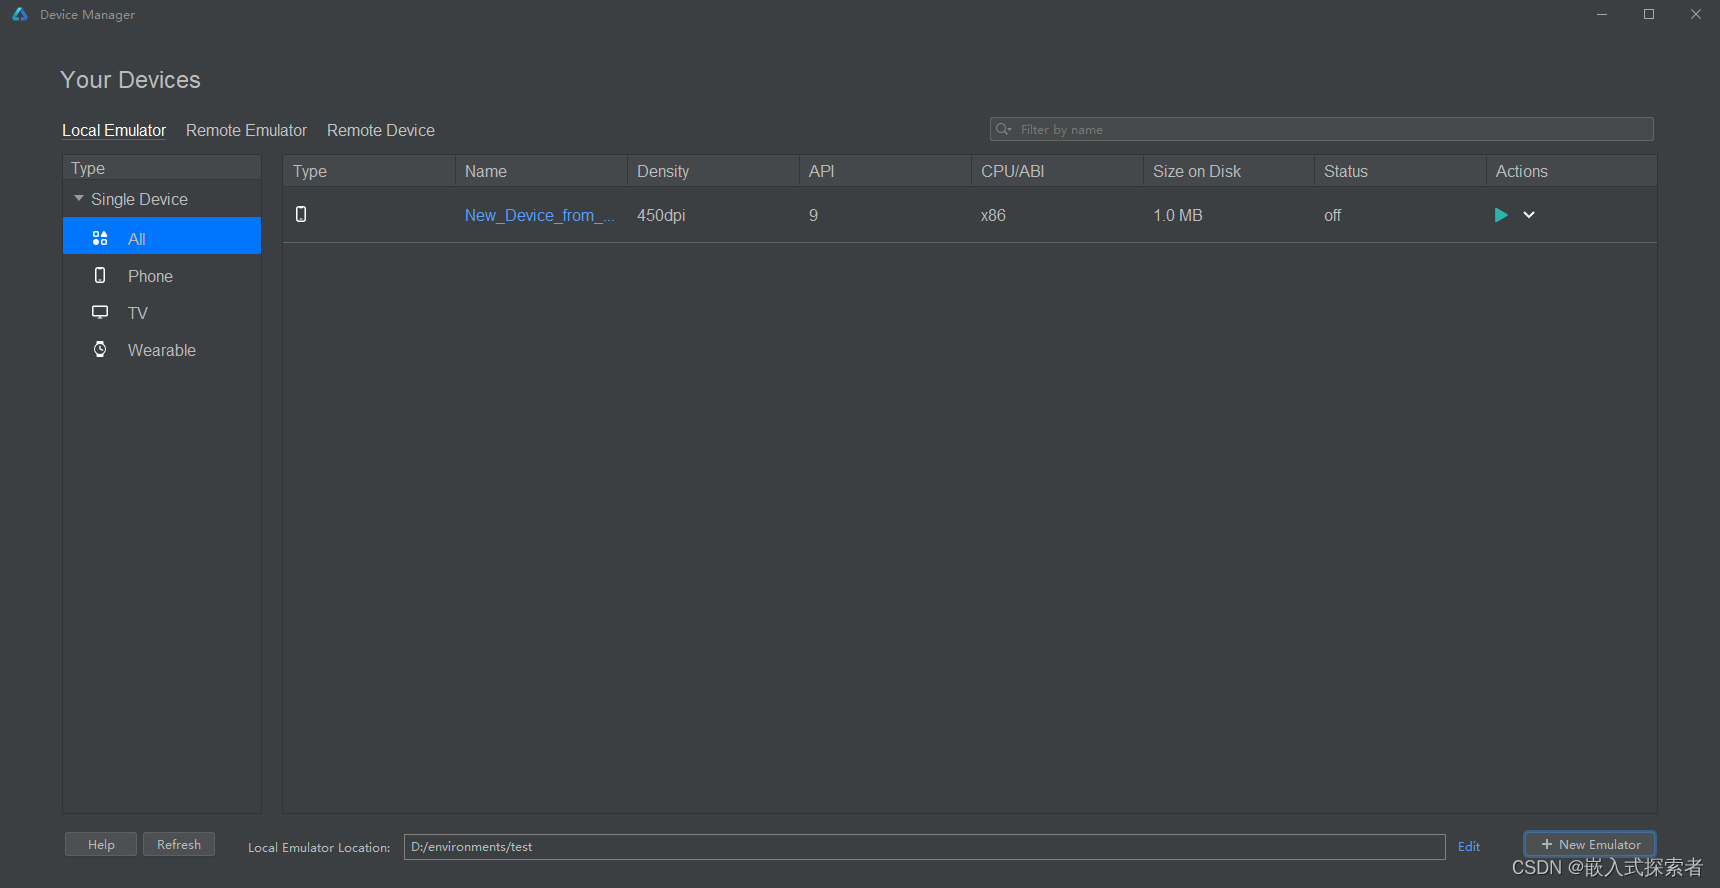Click the x86 CPU/ABI cell

(x=993, y=215)
